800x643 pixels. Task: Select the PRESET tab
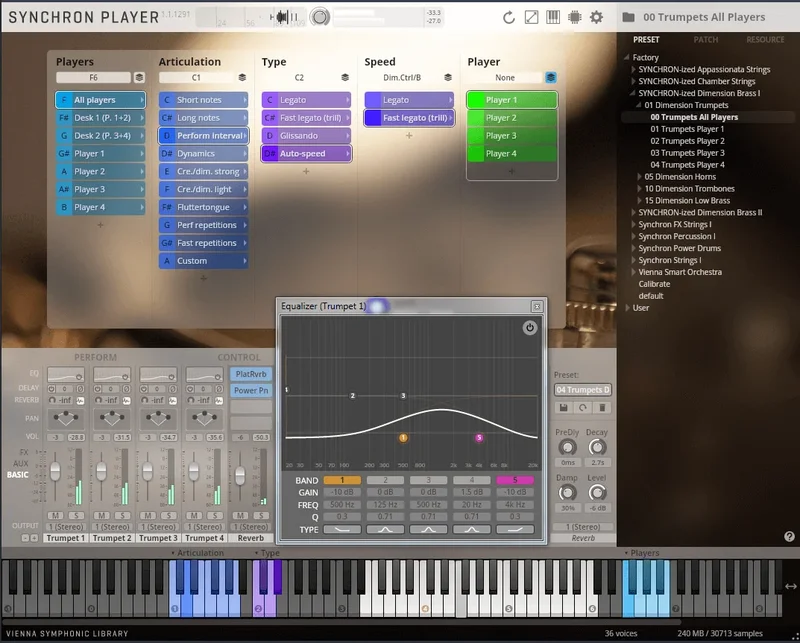[646, 40]
